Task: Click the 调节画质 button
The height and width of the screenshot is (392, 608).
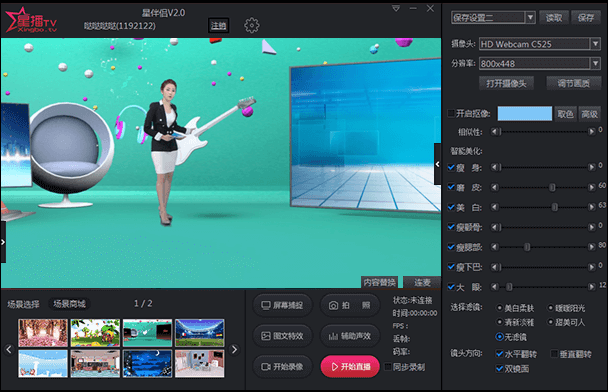Action: tap(573, 83)
